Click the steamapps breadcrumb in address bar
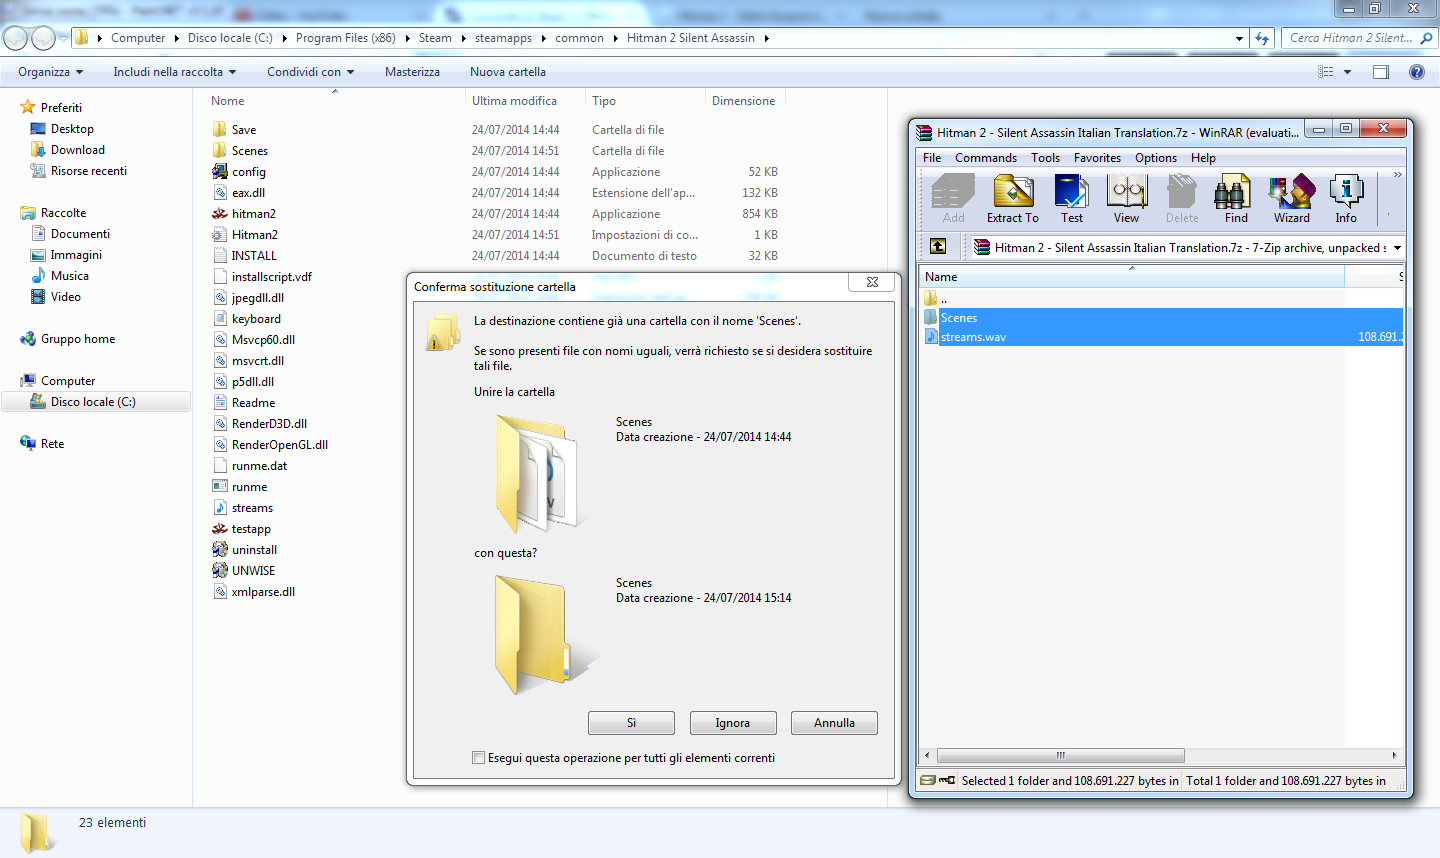This screenshot has height=858, width=1440. click(503, 38)
